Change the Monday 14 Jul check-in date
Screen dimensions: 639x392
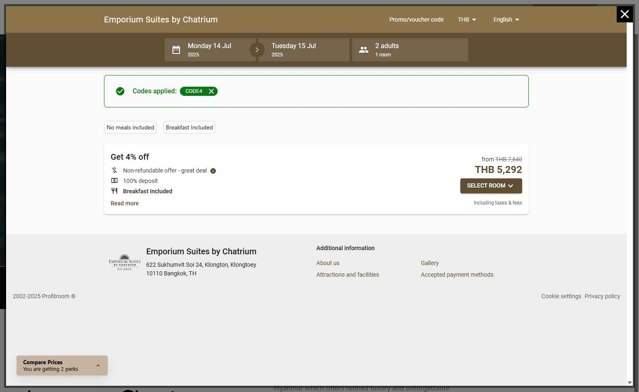(210, 50)
